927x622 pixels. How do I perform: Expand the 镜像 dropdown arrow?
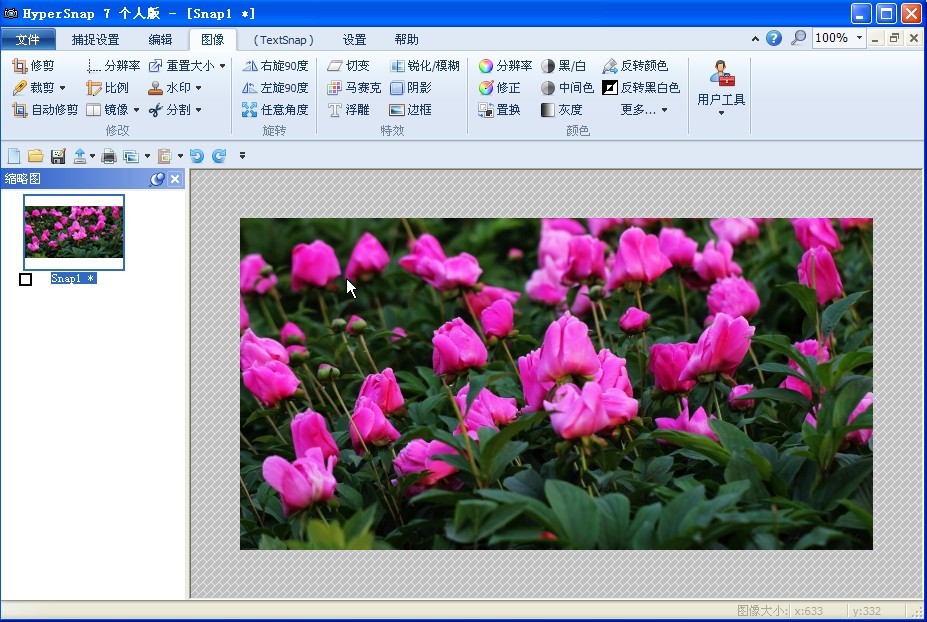137,110
